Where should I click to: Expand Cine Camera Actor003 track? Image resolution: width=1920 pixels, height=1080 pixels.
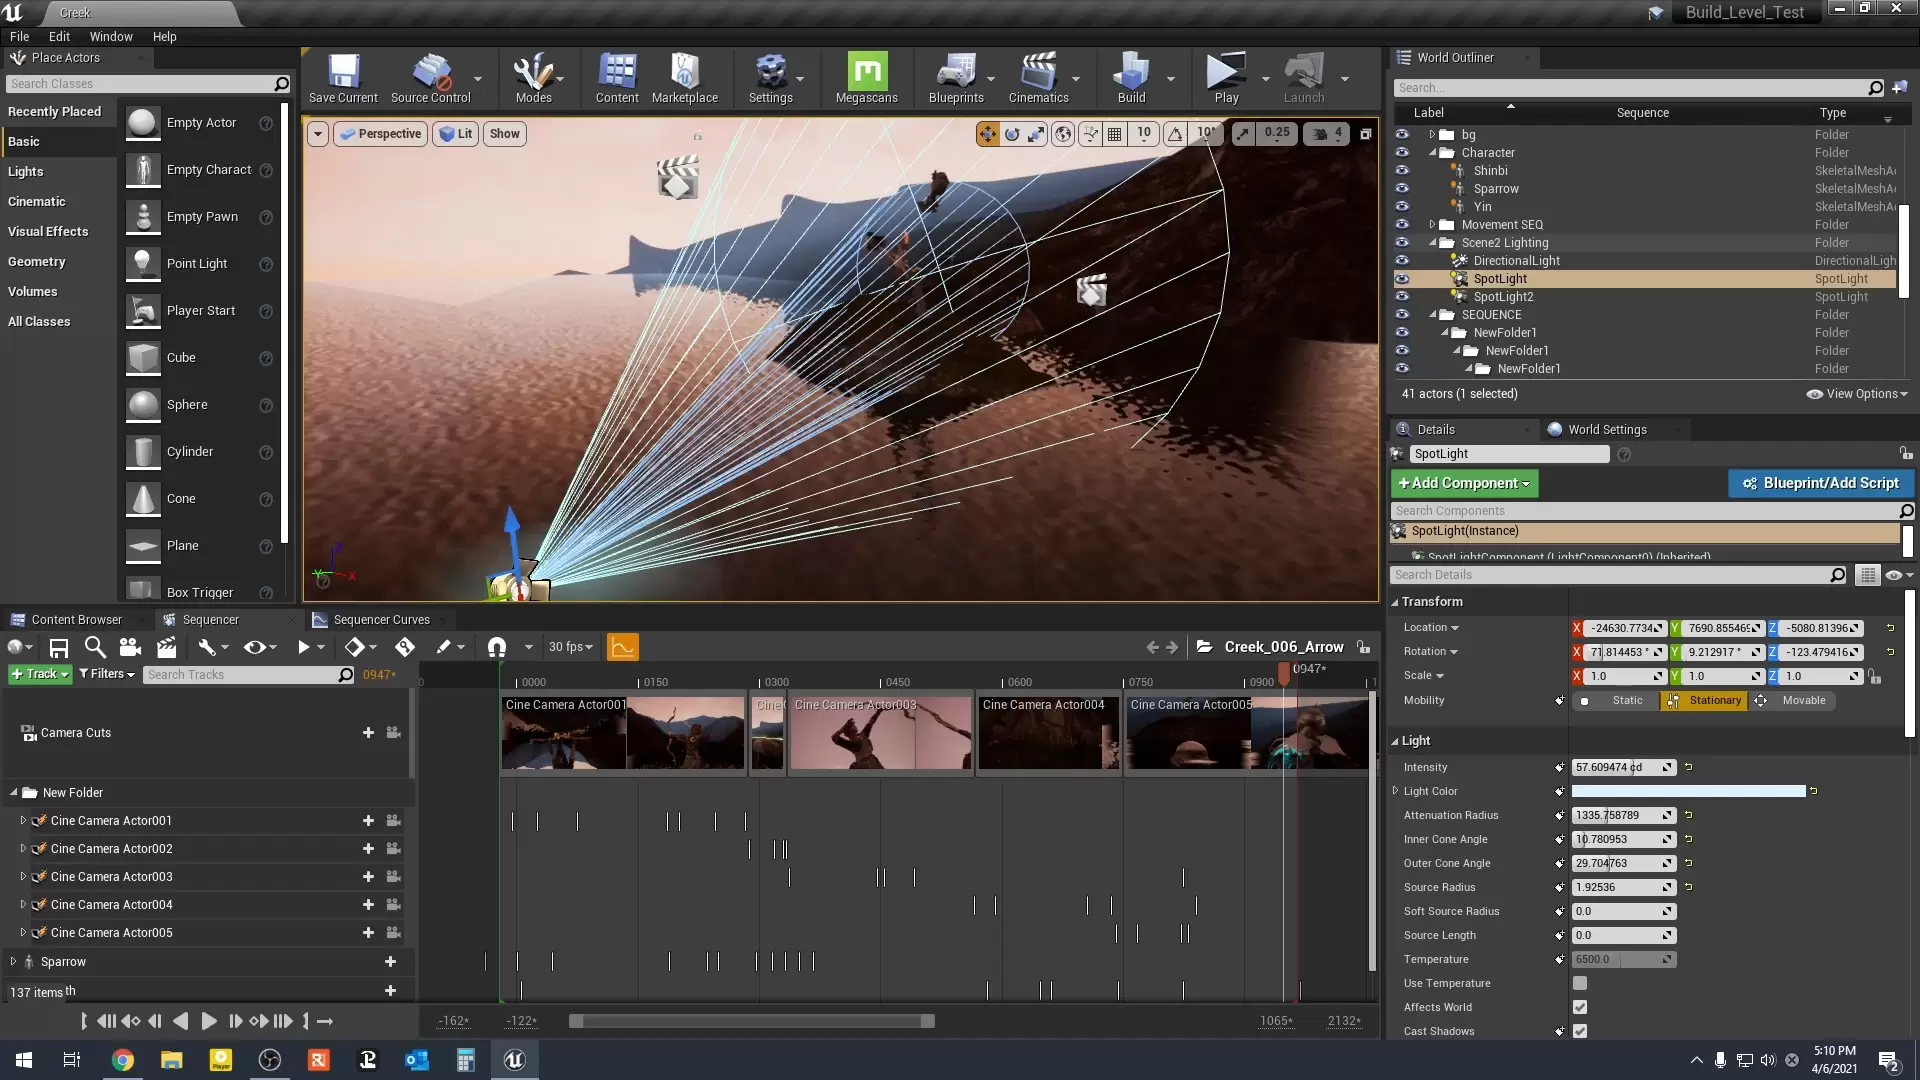click(x=23, y=877)
